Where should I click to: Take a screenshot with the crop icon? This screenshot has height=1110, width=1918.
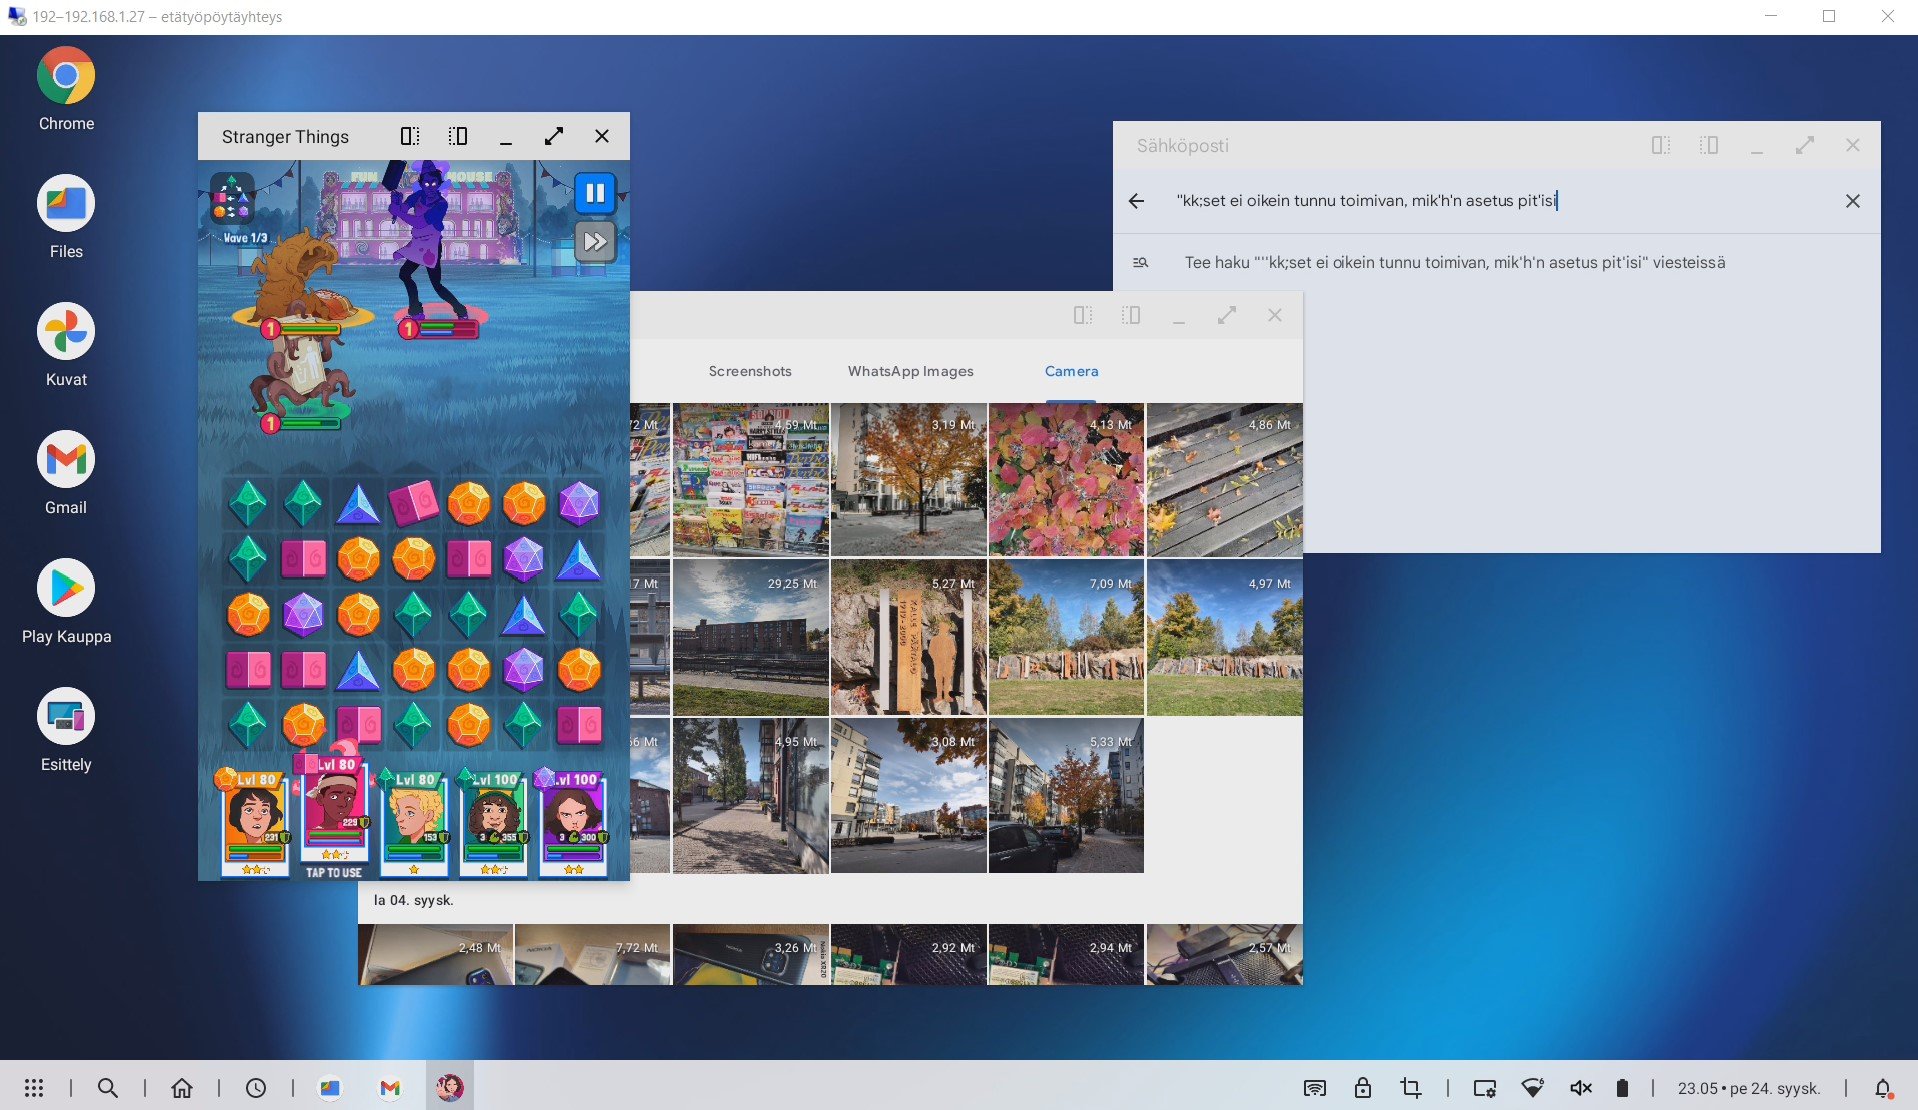point(1411,1088)
